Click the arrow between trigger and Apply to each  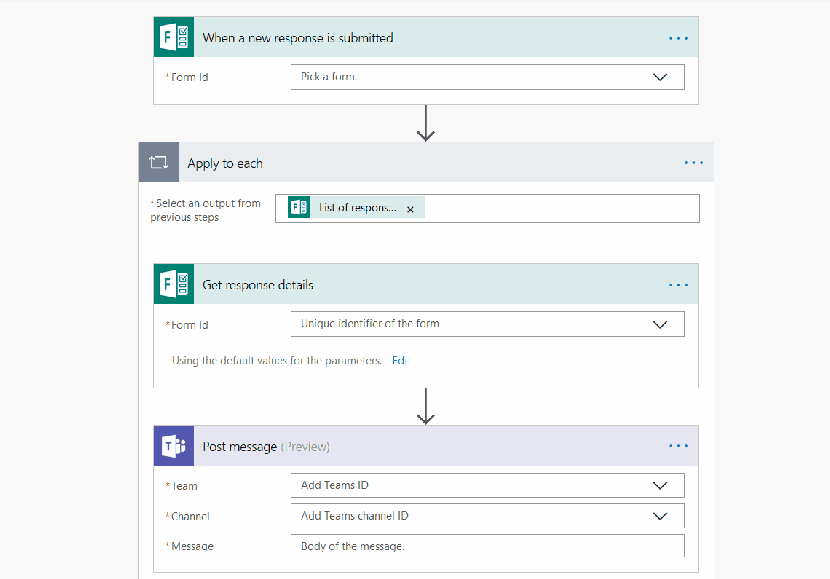tap(427, 122)
